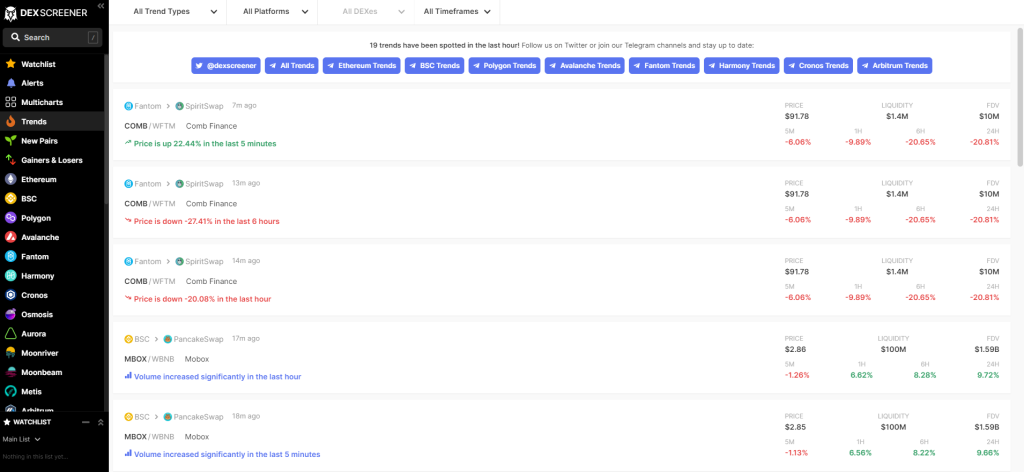Open the BSC Trends Telegram button
1024x472 pixels.
(434, 65)
